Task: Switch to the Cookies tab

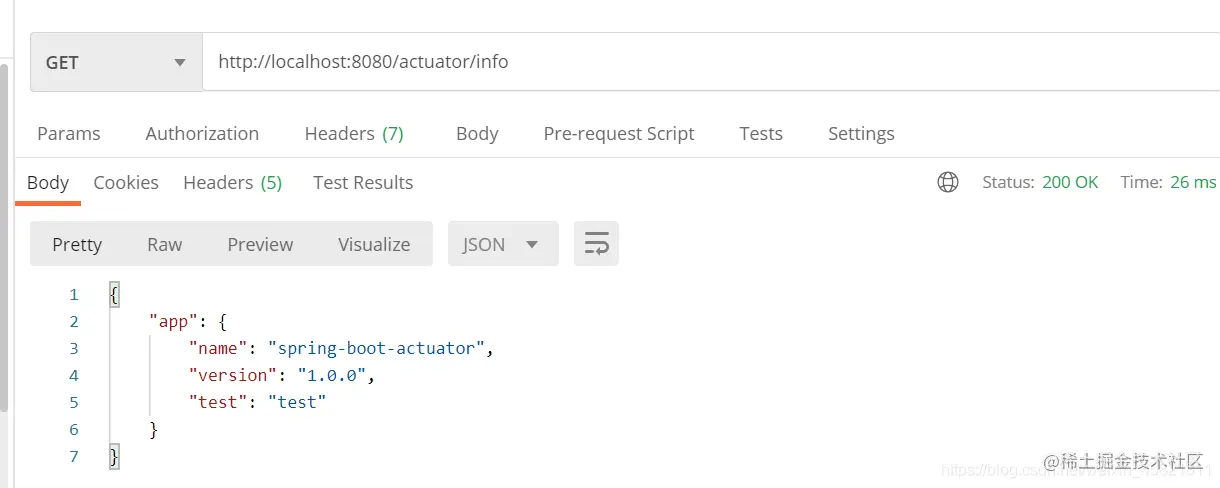Action: (126, 182)
